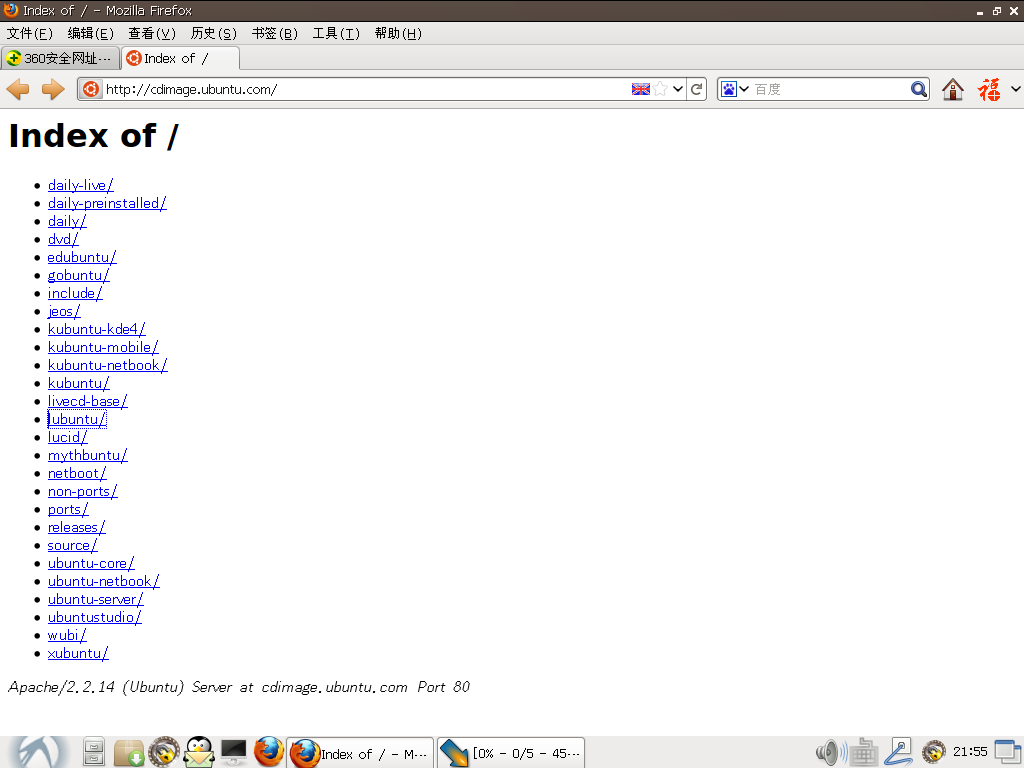Open the 工具(T) menu
The width and height of the screenshot is (1024, 768).
[336, 33]
